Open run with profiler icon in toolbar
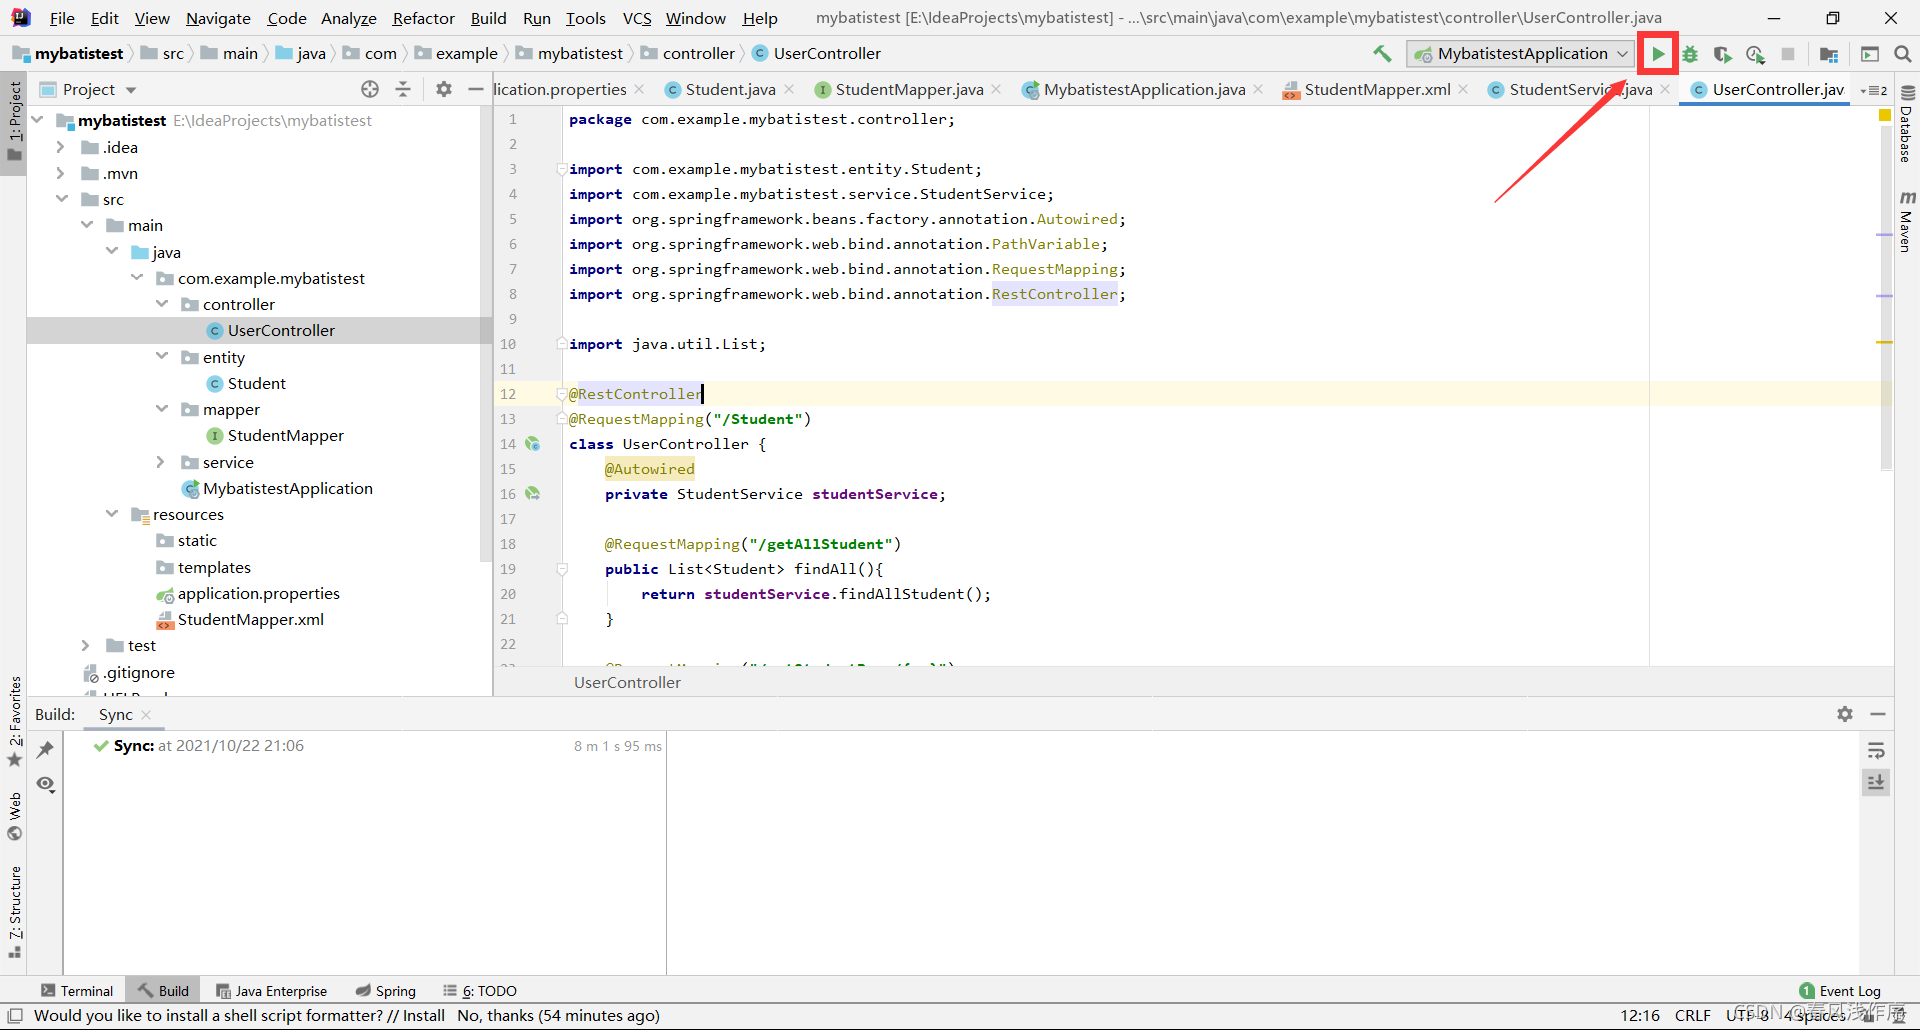The width and height of the screenshot is (1920, 1030). (1755, 54)
